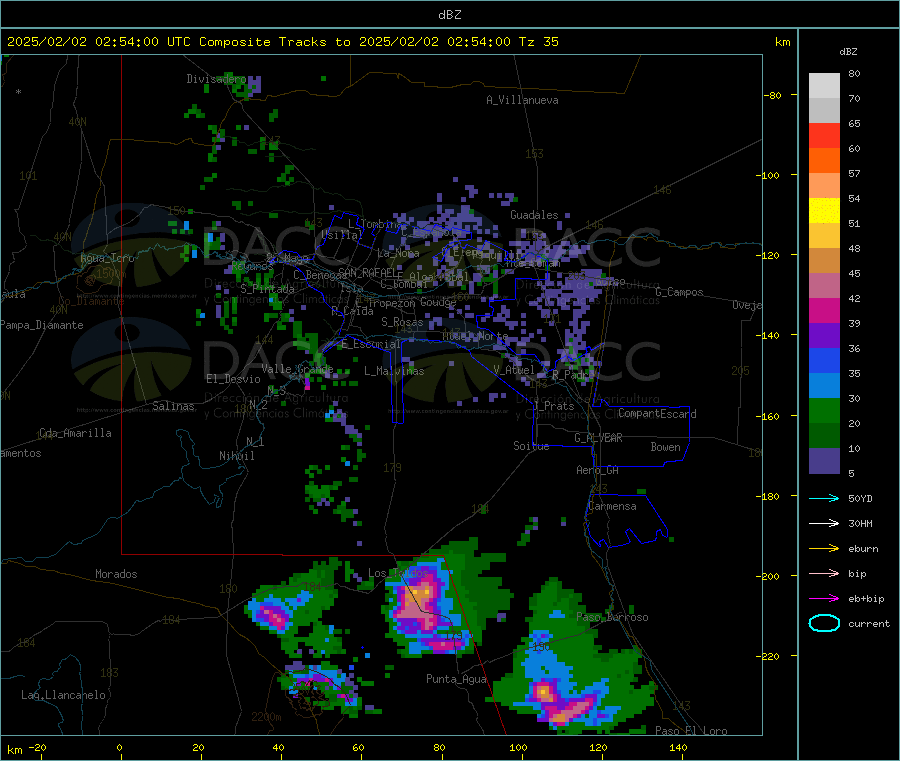The height and width of the screenshot is (761, 900).
Task: Click the Cda_Amarilla place label
Action: [x=75, y=433]
